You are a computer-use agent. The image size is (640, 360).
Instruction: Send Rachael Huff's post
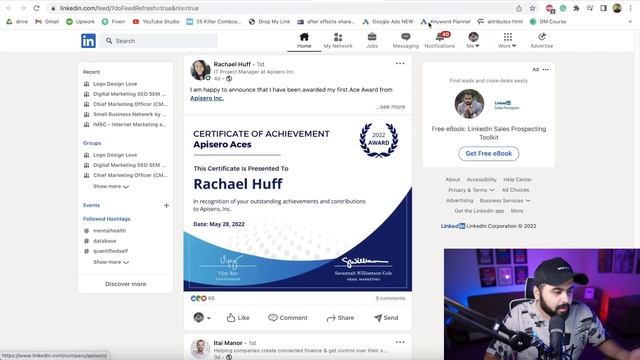point(386,318)
